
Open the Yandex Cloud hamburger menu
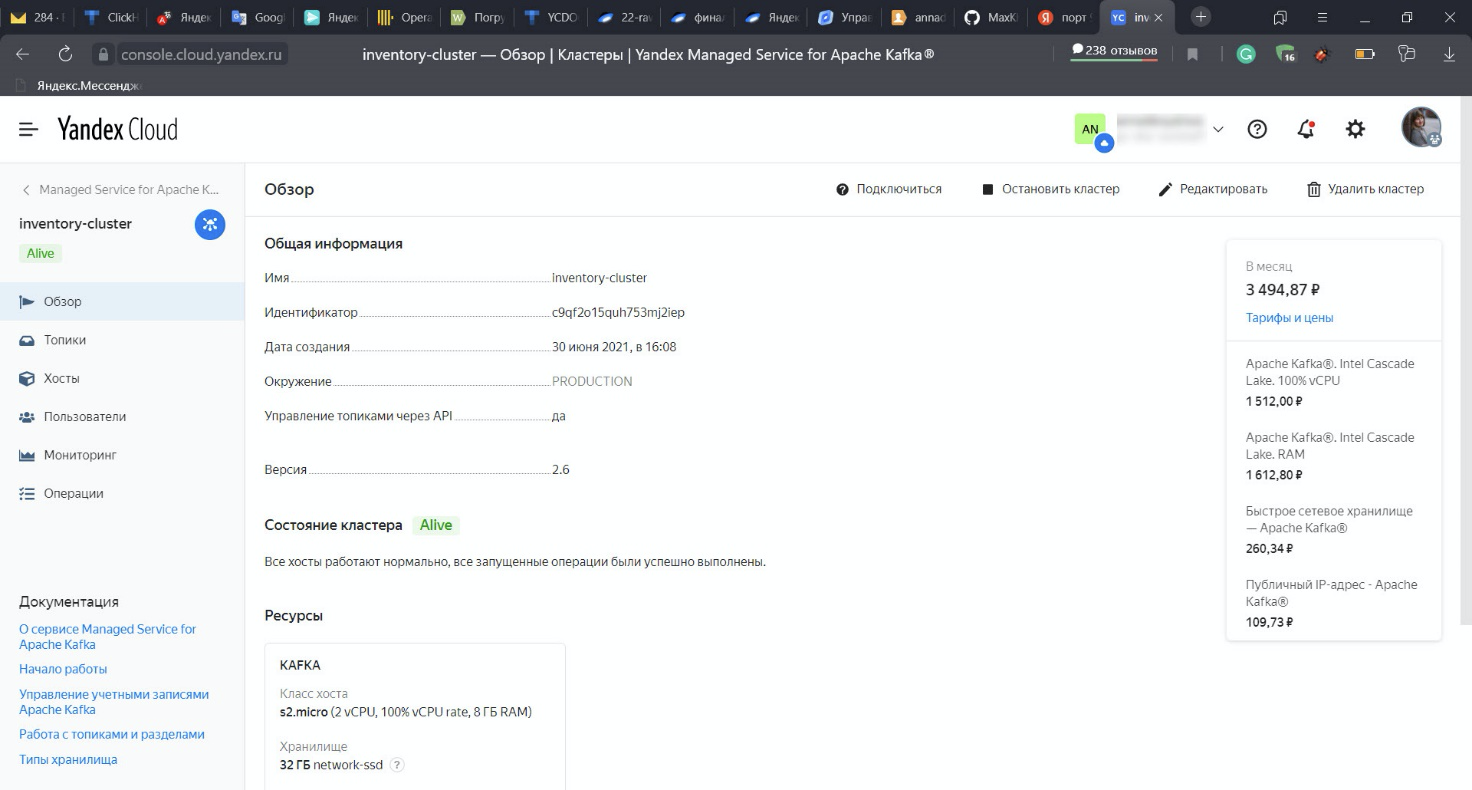click(x=28, y=129)
